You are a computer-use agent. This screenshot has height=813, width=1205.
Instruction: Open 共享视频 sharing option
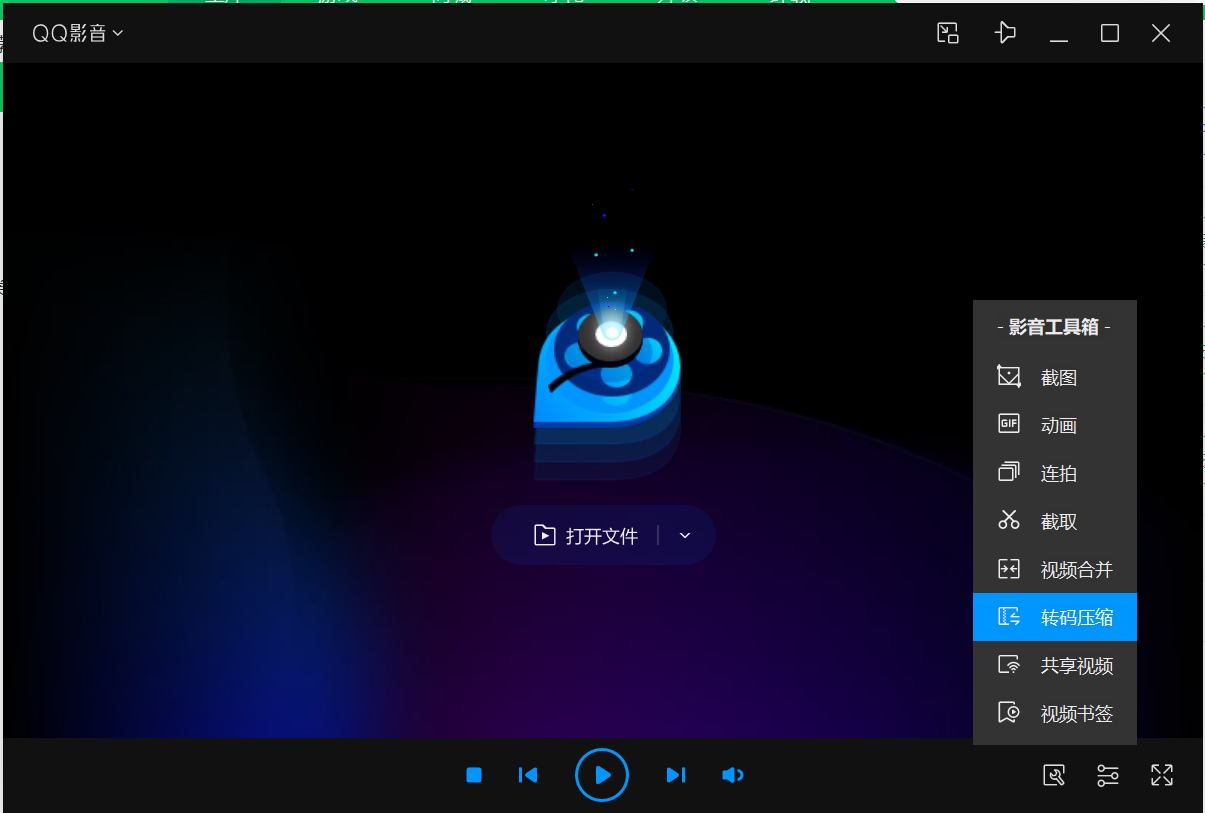click(1054, 666)
